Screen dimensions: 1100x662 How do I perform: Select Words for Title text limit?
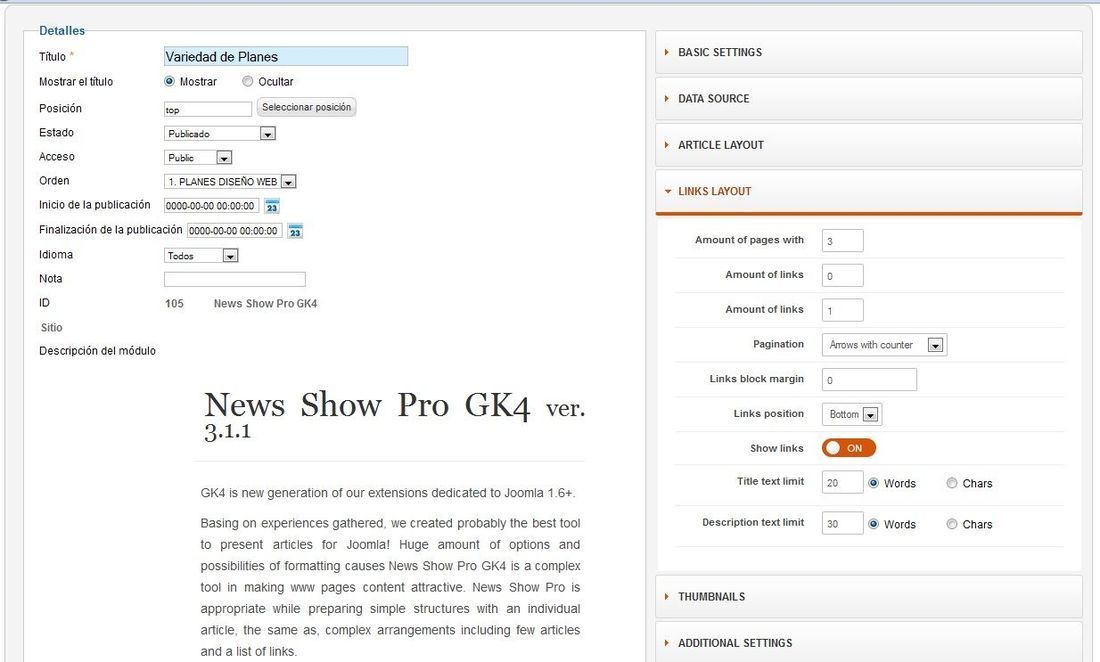(x=873, y=483)
